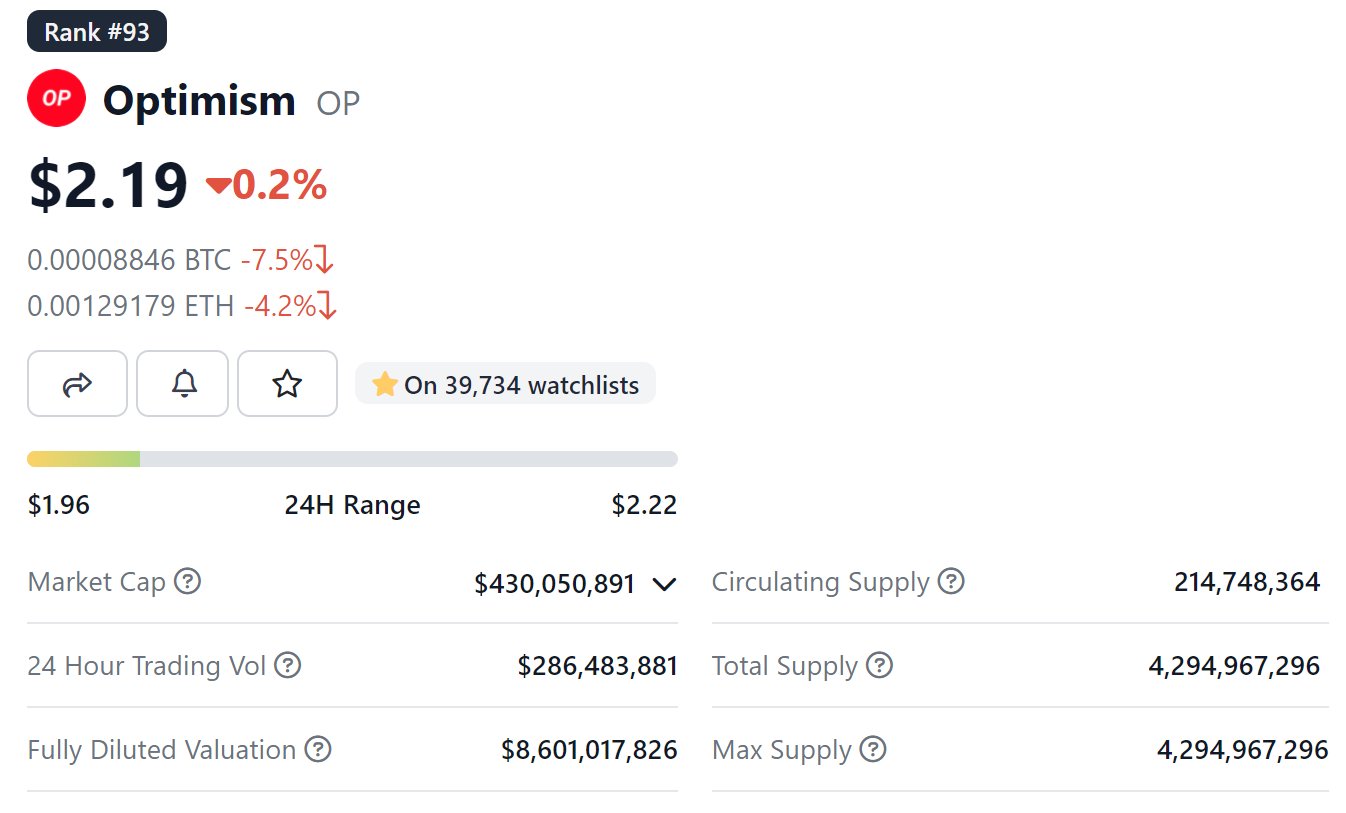Click the Total Supply question mark icon

tap(878, 665)
